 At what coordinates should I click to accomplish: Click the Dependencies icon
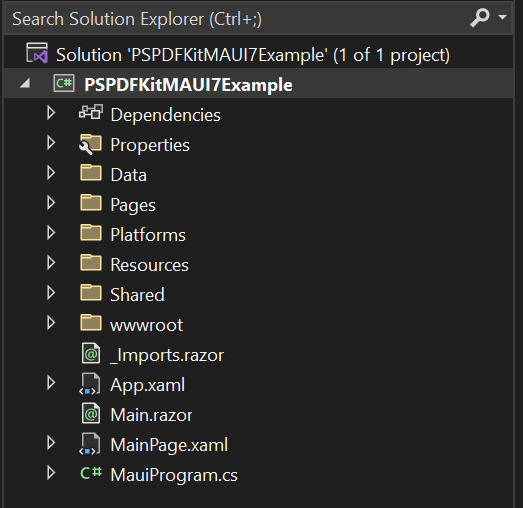[91, 112]
